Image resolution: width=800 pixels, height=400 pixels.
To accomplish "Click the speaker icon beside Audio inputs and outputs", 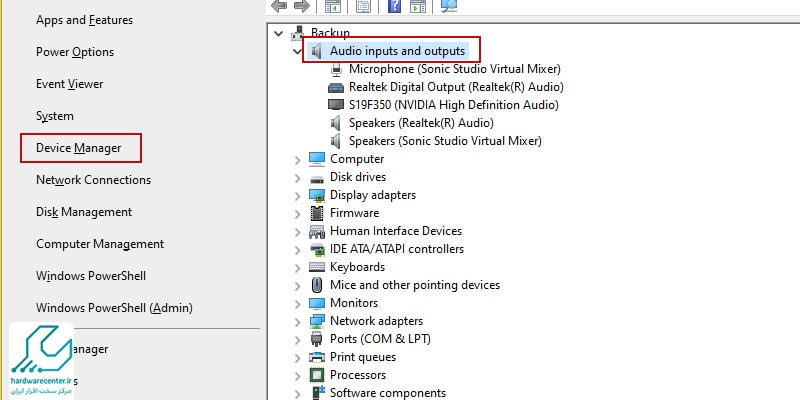I will pos(317,51).
